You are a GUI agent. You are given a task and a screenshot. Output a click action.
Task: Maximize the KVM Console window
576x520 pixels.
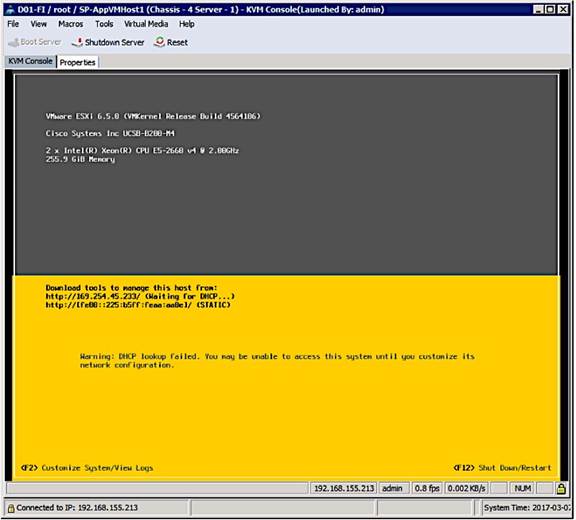point(550,10)
